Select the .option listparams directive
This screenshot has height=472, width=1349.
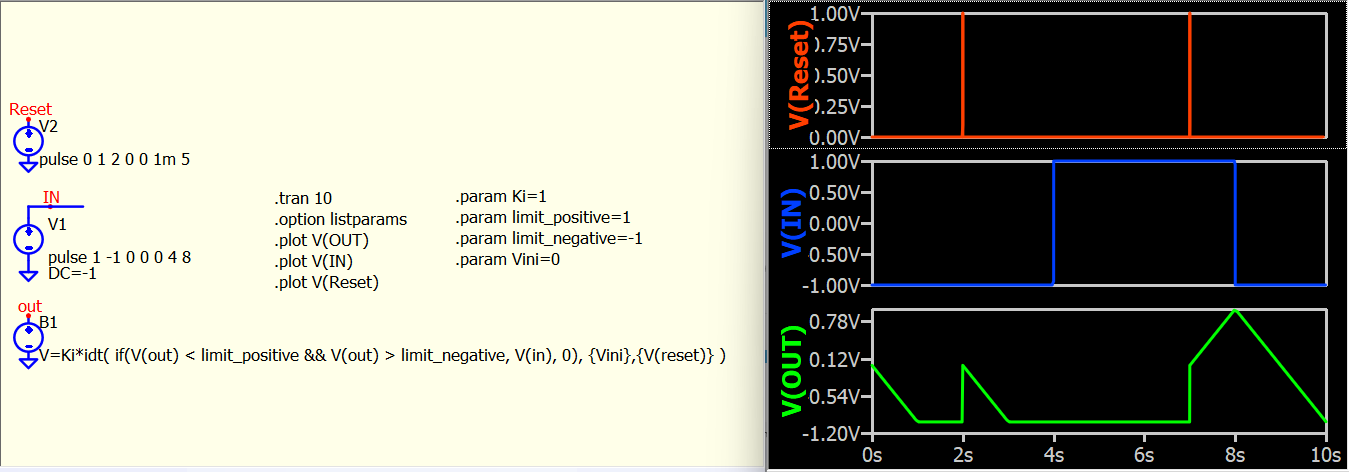click(x=341, y=219)
